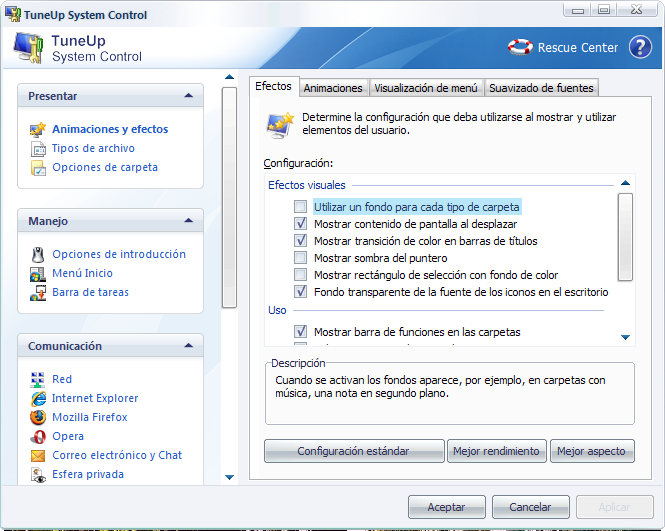
Task: Collapse the Manejo panel section
Action: (188, 221)
